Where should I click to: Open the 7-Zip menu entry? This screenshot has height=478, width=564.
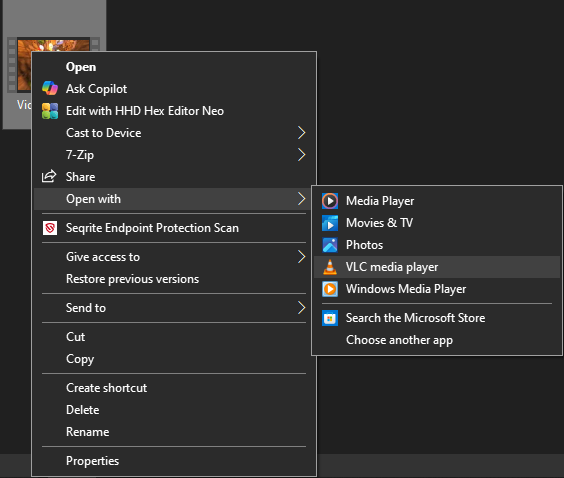tap(174, 155)
